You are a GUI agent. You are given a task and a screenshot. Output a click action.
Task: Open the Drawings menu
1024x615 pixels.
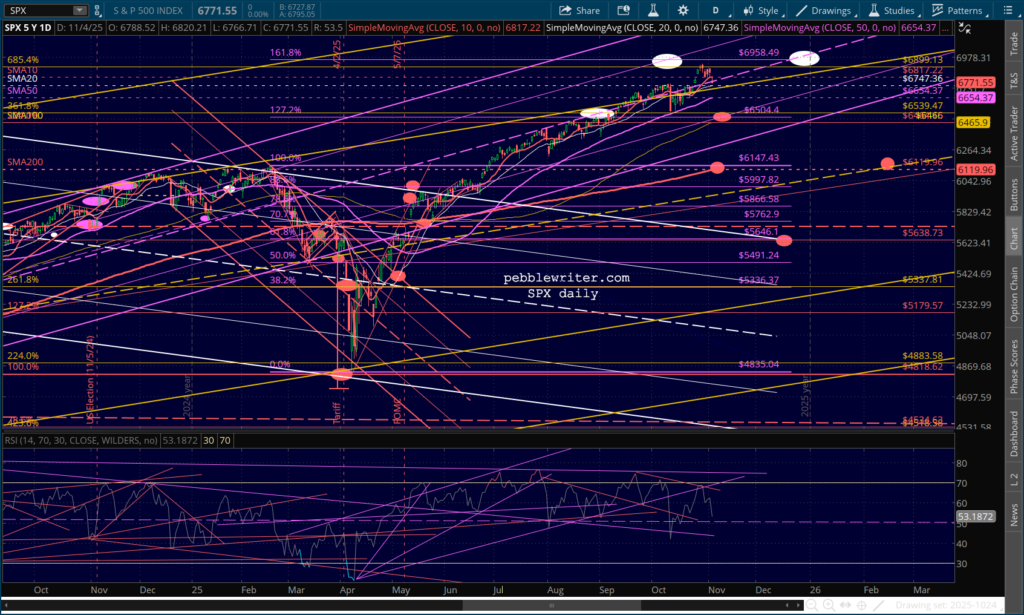pyautogui.click(x=824, y=10)
